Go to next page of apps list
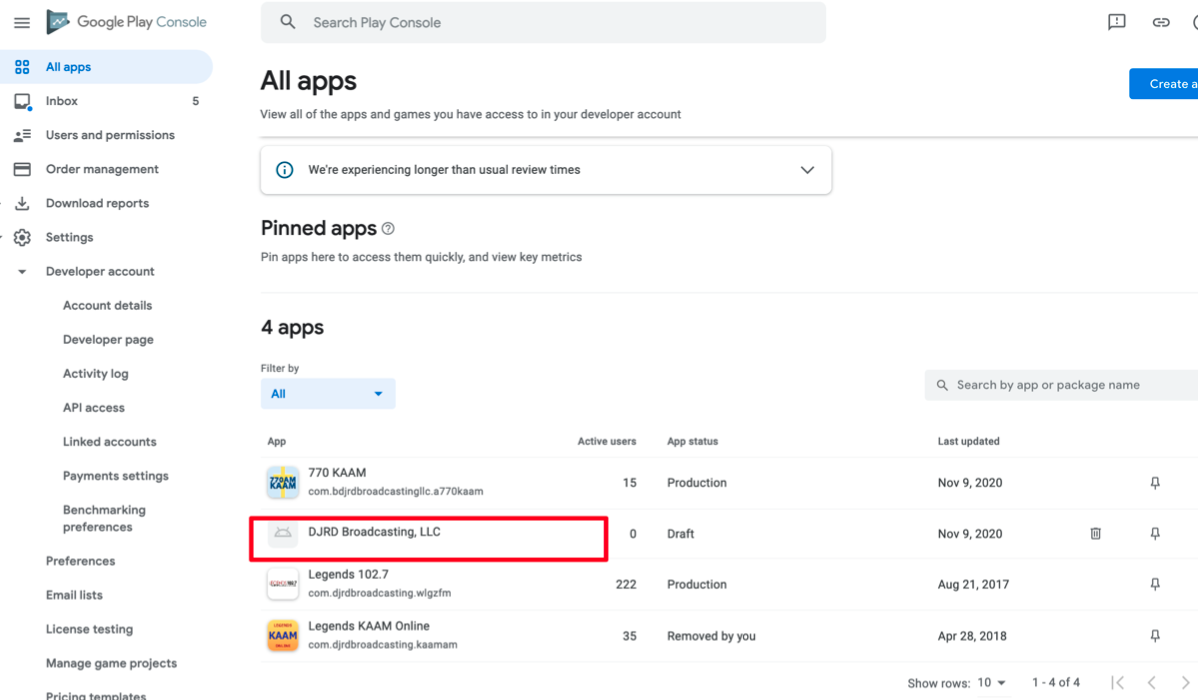This screenshot has height=700, width=1198. click(x=1185, y=682)
